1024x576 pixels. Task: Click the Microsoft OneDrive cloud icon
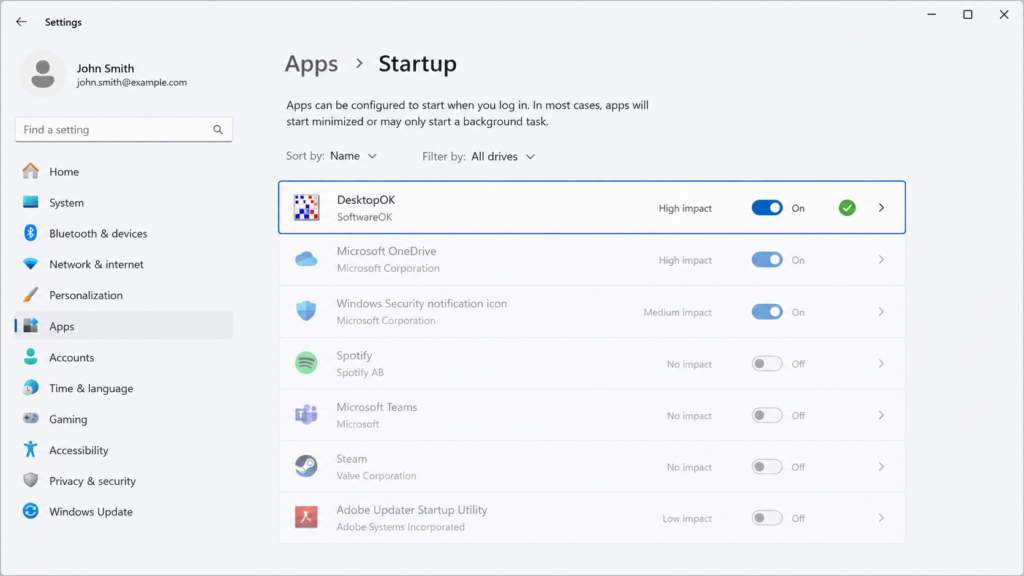[x=306, y=259]
